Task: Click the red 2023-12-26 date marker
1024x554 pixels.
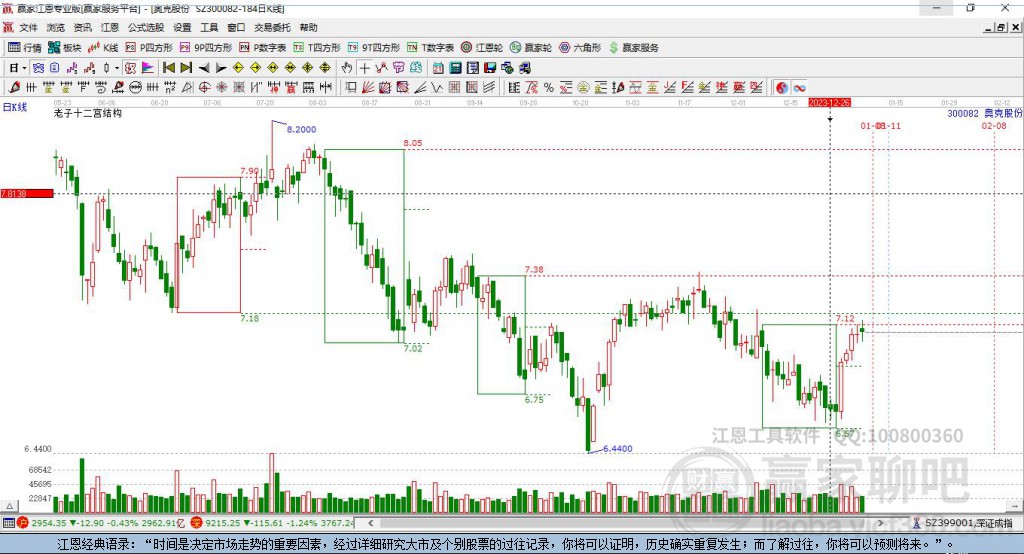Action: point(829,103)
